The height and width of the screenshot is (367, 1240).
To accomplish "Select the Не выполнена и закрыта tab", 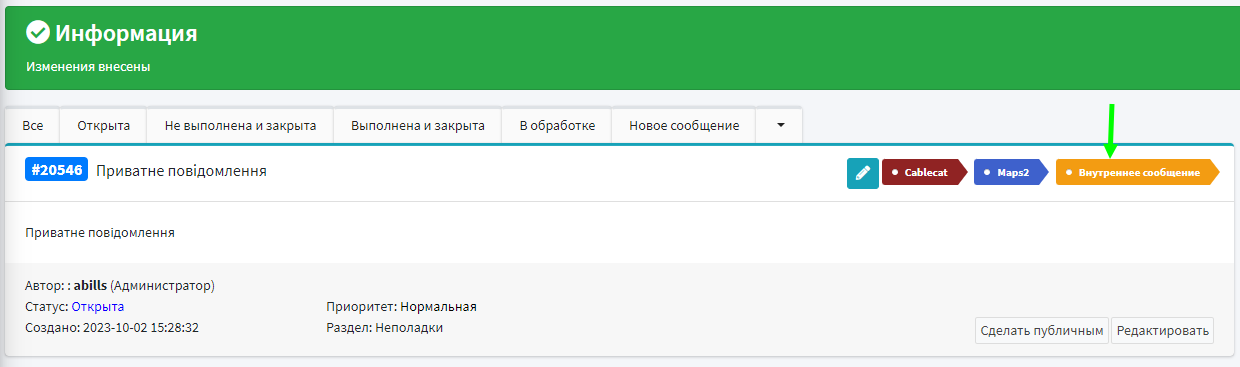I will (x=240, y=126).
